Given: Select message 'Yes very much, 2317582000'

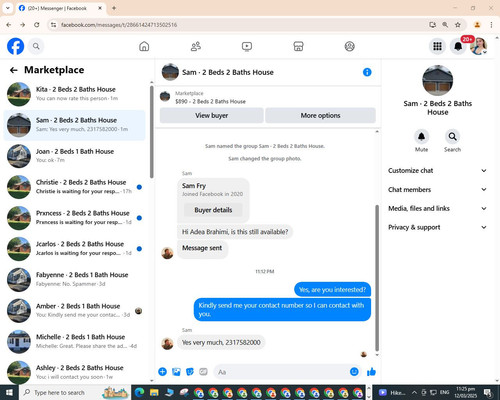Looking at the screenshot, I should (x=221, y=342).
